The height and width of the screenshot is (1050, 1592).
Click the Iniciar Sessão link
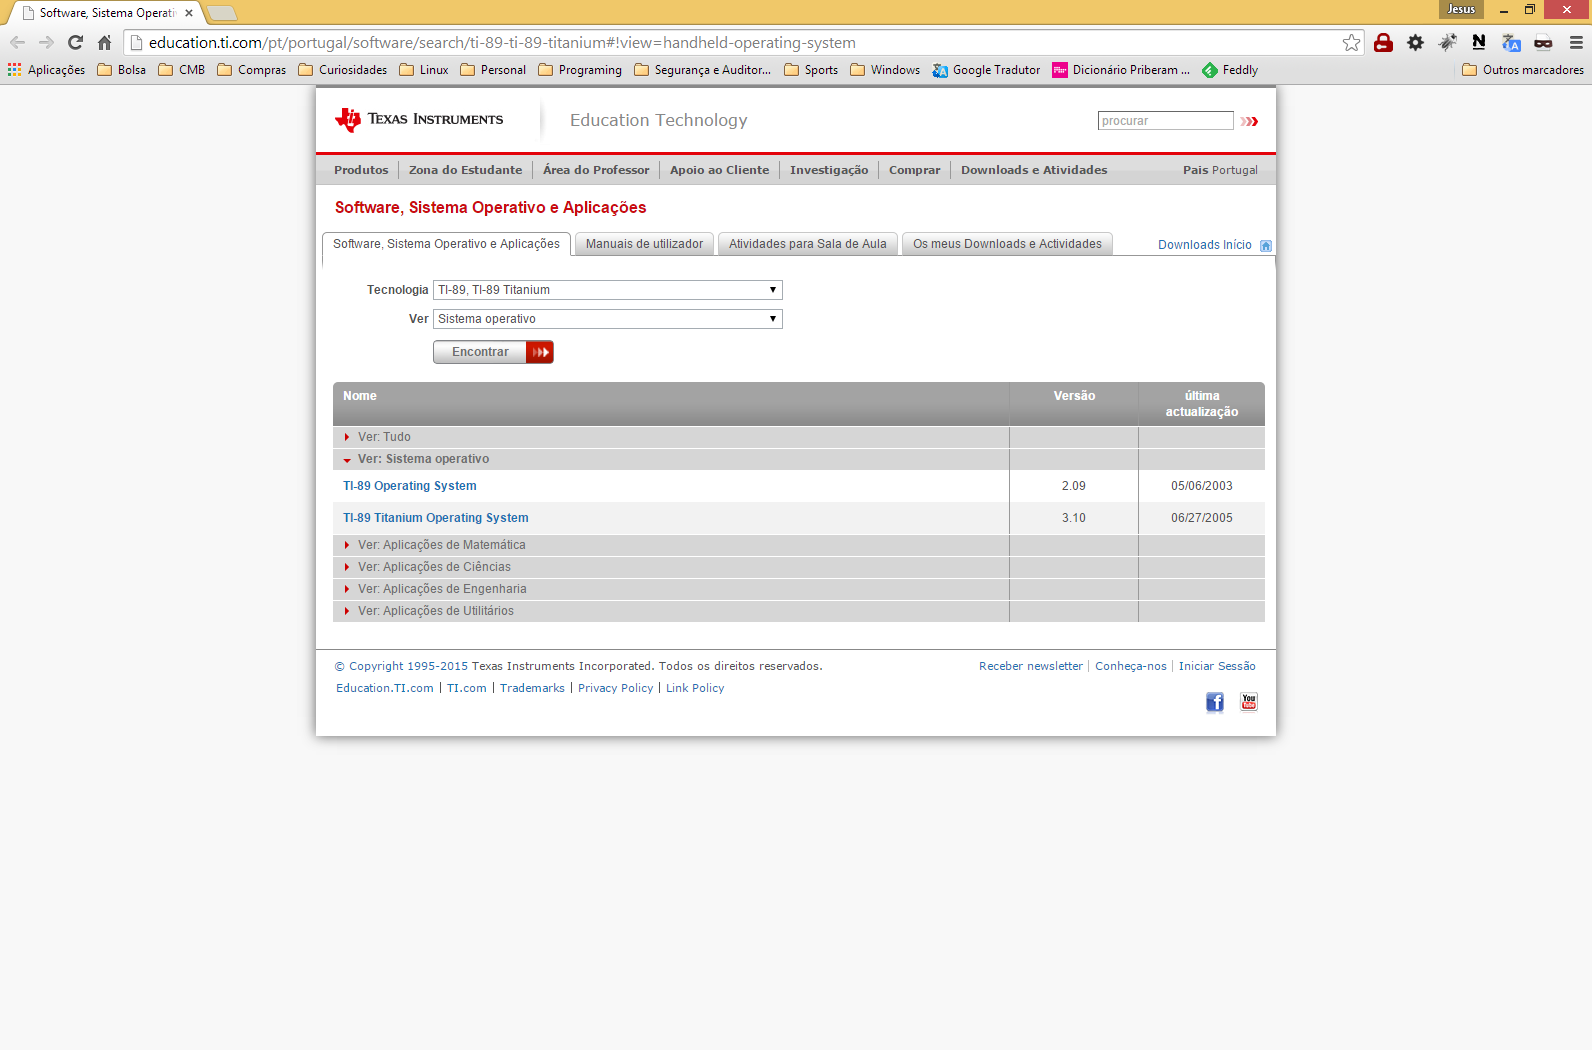tap(1217, 666)
